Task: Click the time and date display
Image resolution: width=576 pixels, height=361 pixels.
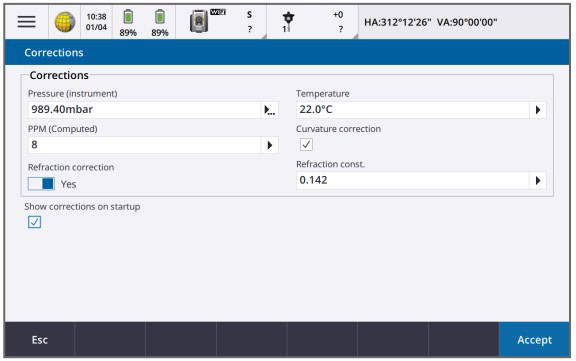Action: [96, 22]
